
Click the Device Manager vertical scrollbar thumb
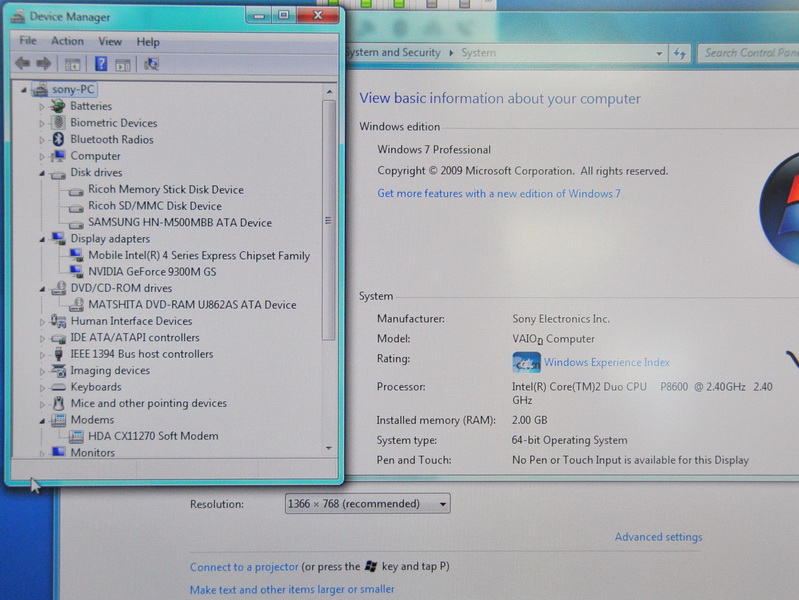329,220
